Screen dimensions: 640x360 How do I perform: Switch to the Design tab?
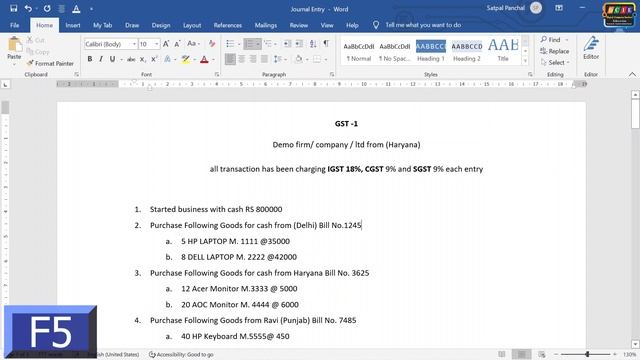pyautogui.click(x=161, y=25)
